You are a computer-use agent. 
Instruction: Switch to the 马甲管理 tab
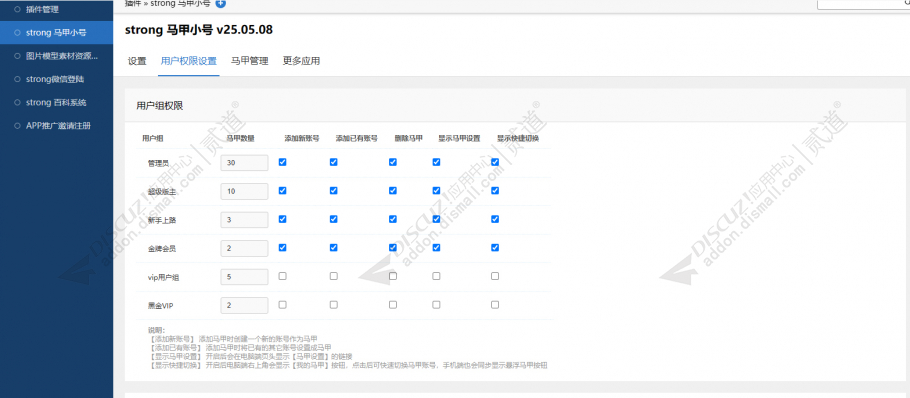(x=250, y=61)
